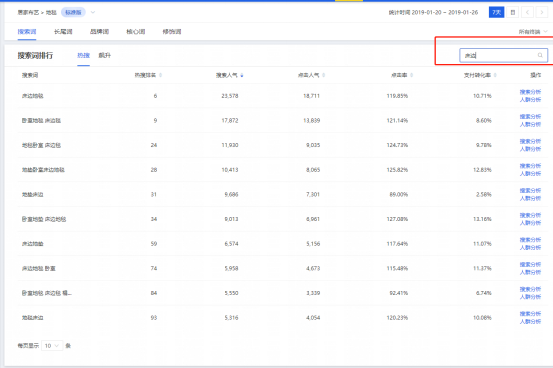The height and width of the screenshot is (368, 553).
Task: Select the keyword in the rank 24 row
Action: click(41, 145)
